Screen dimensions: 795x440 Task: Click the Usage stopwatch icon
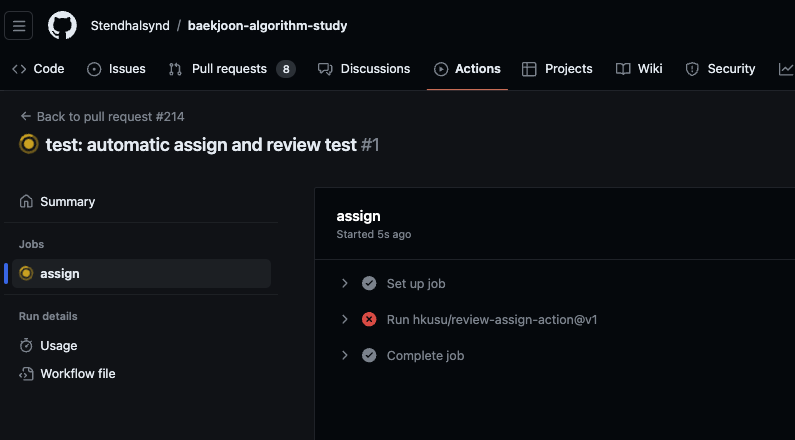tap(26, 346)
